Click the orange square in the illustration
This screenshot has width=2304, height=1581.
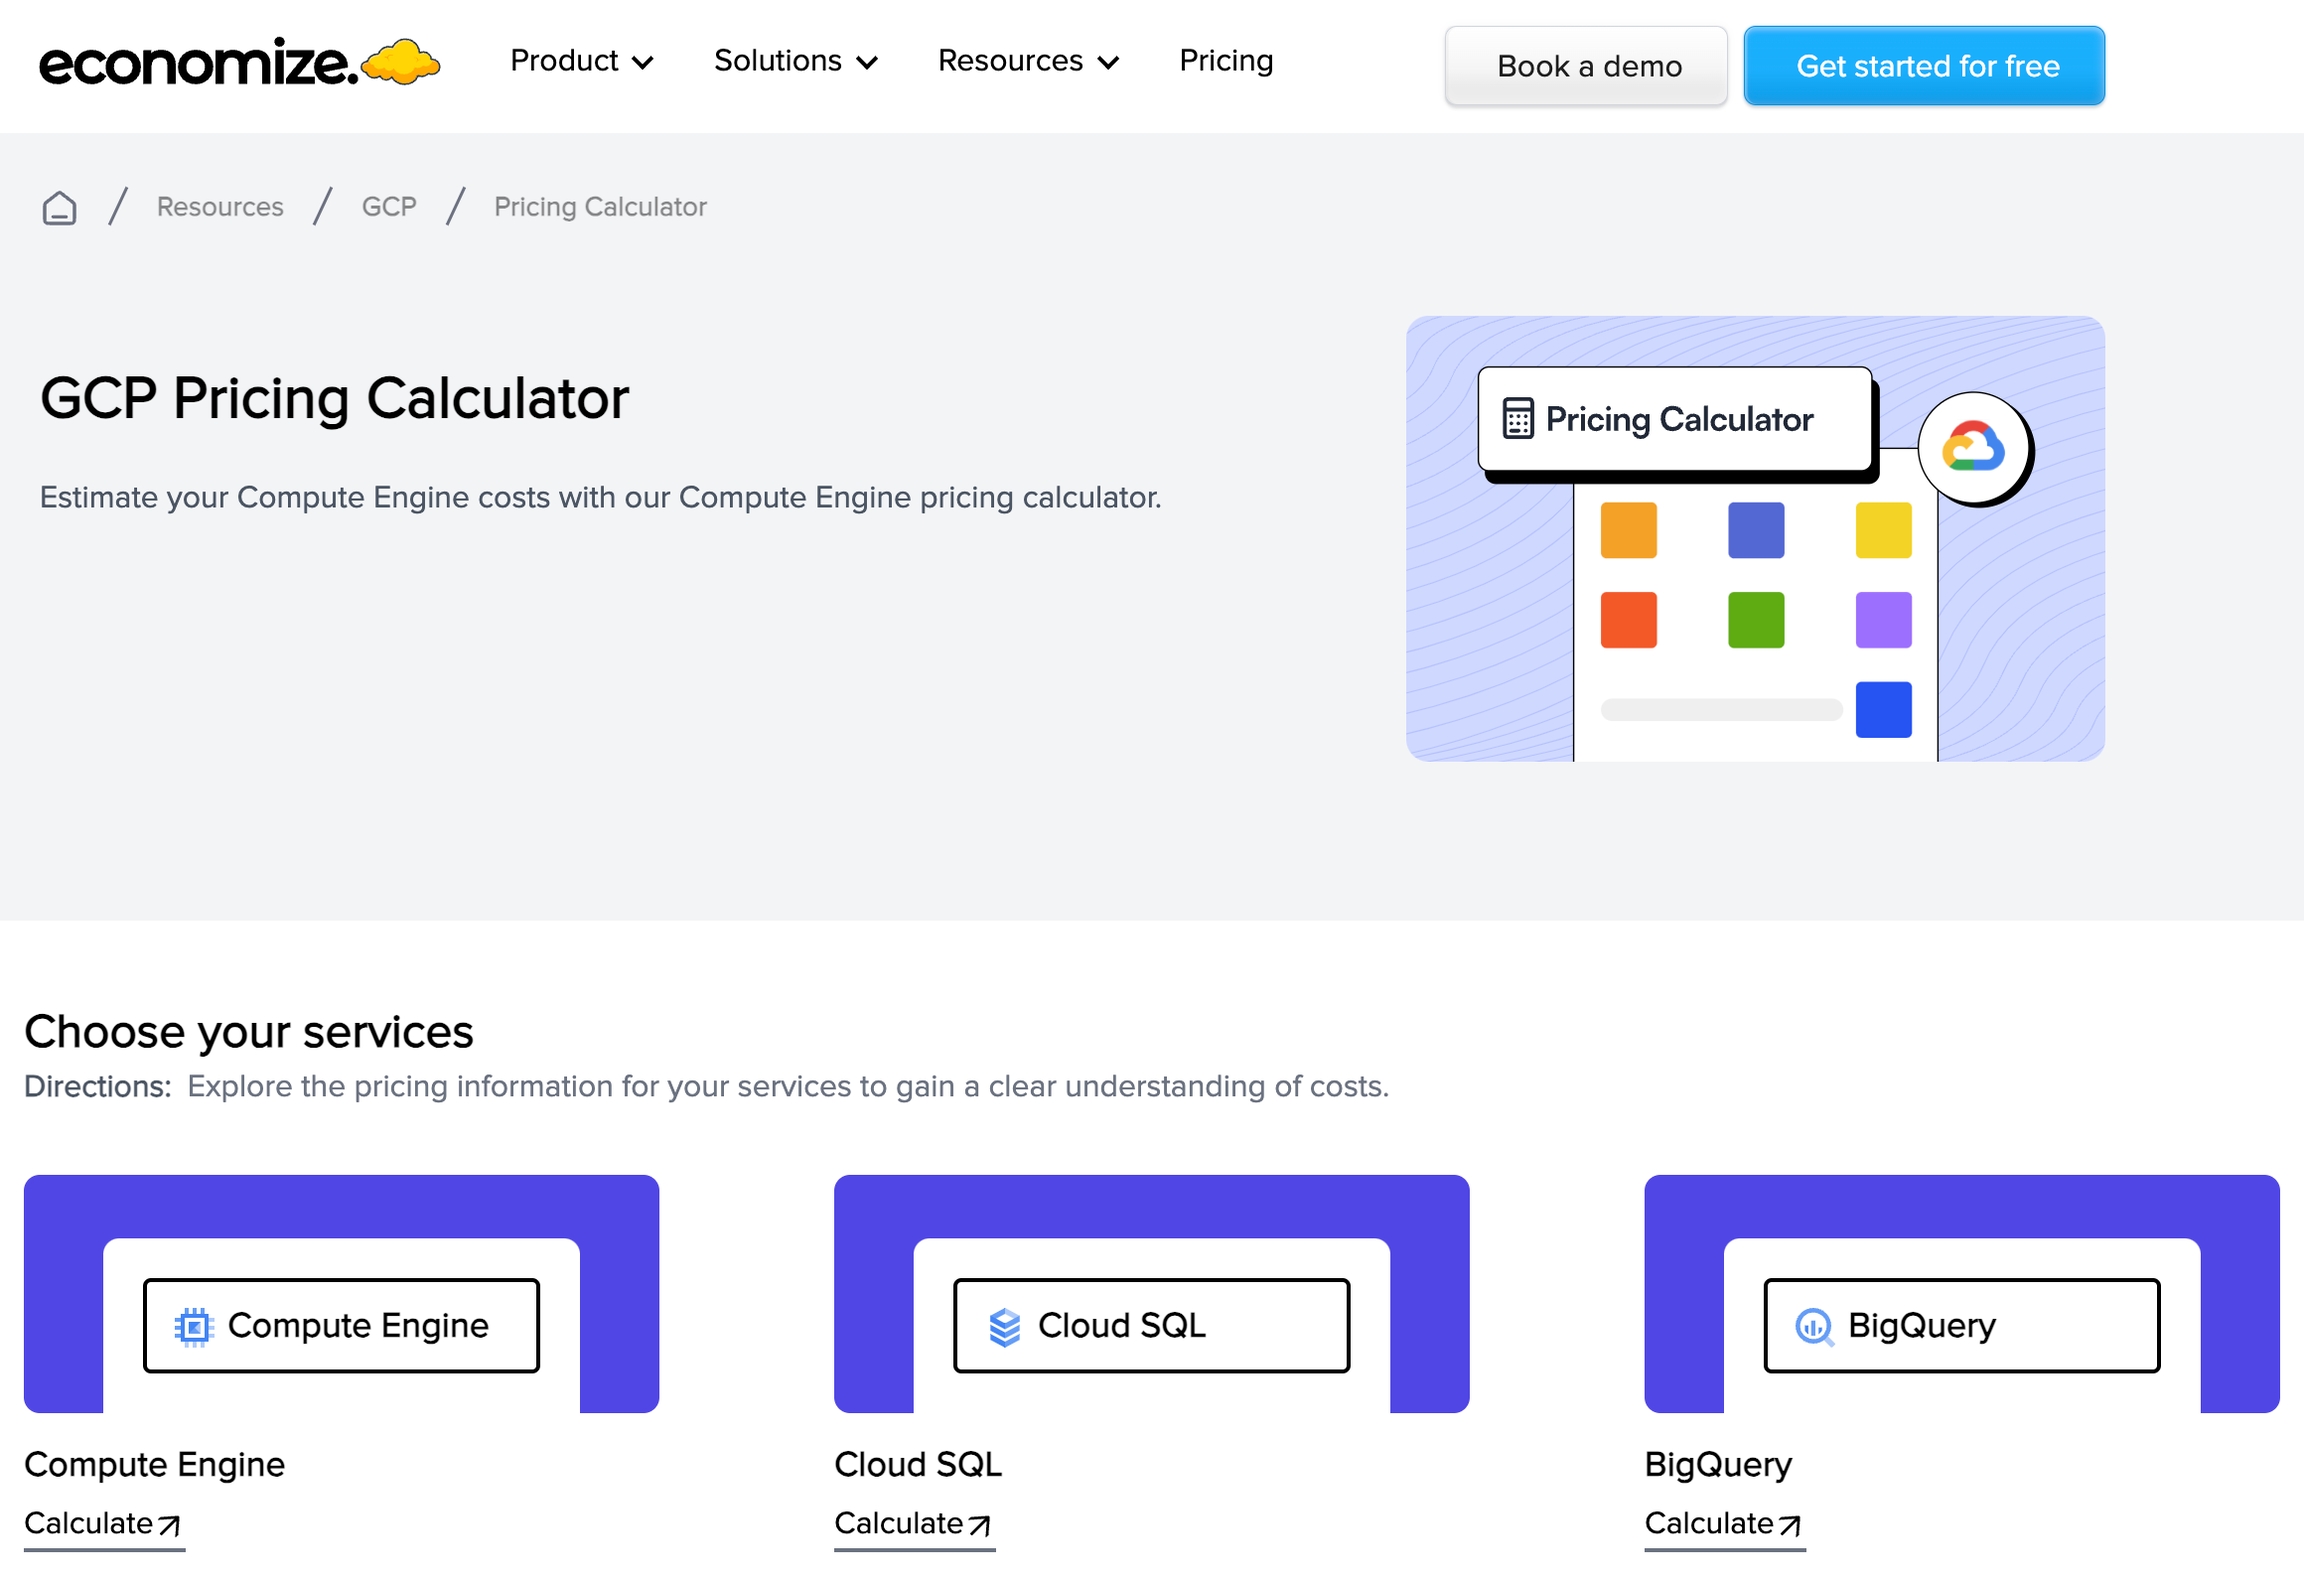point(1628,530)
